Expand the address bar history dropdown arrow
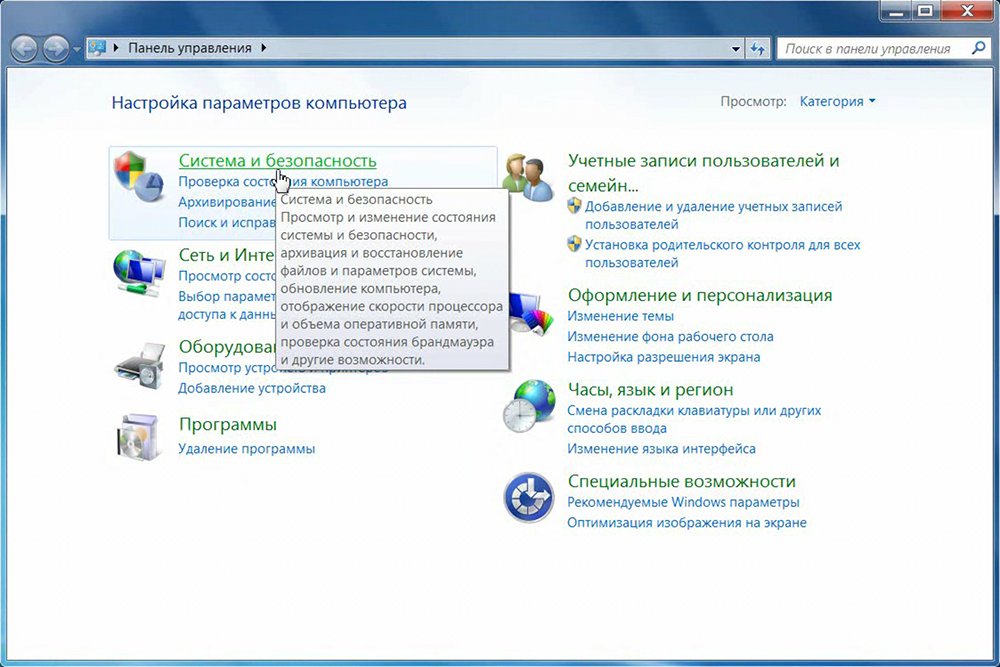 point(735,48)
